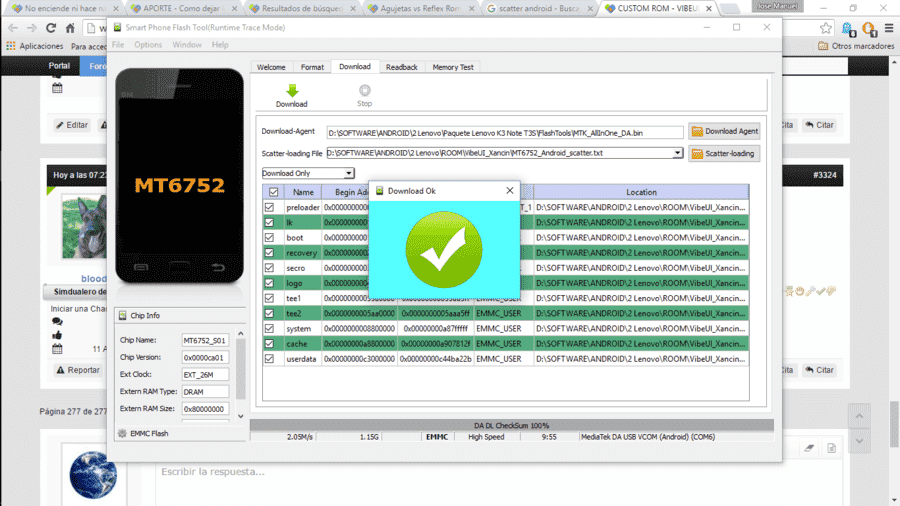
Task: Click the bookmark star icon in Chrome
Action: (825, 28)
